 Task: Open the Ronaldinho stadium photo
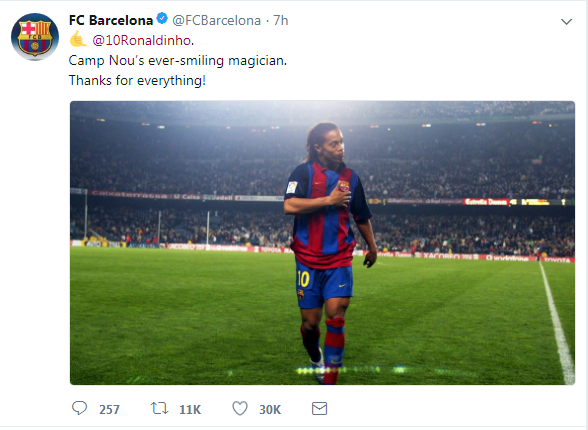(322, 243)
